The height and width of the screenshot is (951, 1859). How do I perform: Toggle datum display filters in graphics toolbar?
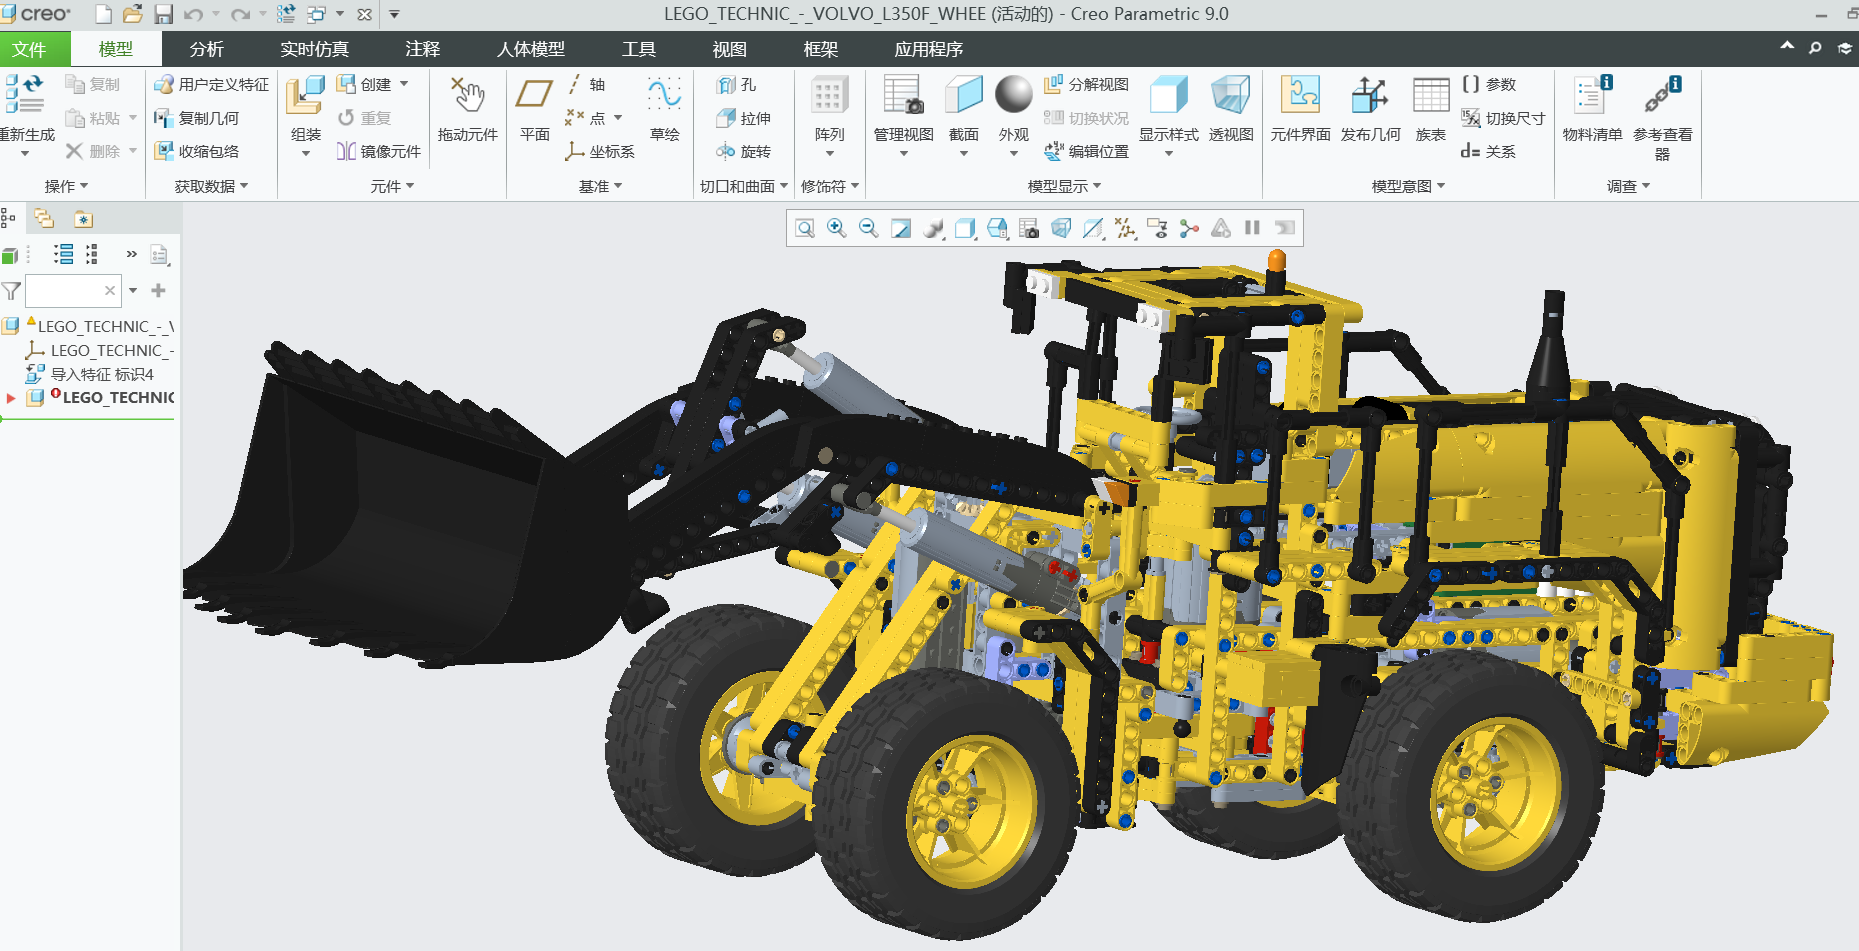pyautogui.click(x=1125, y=229)
